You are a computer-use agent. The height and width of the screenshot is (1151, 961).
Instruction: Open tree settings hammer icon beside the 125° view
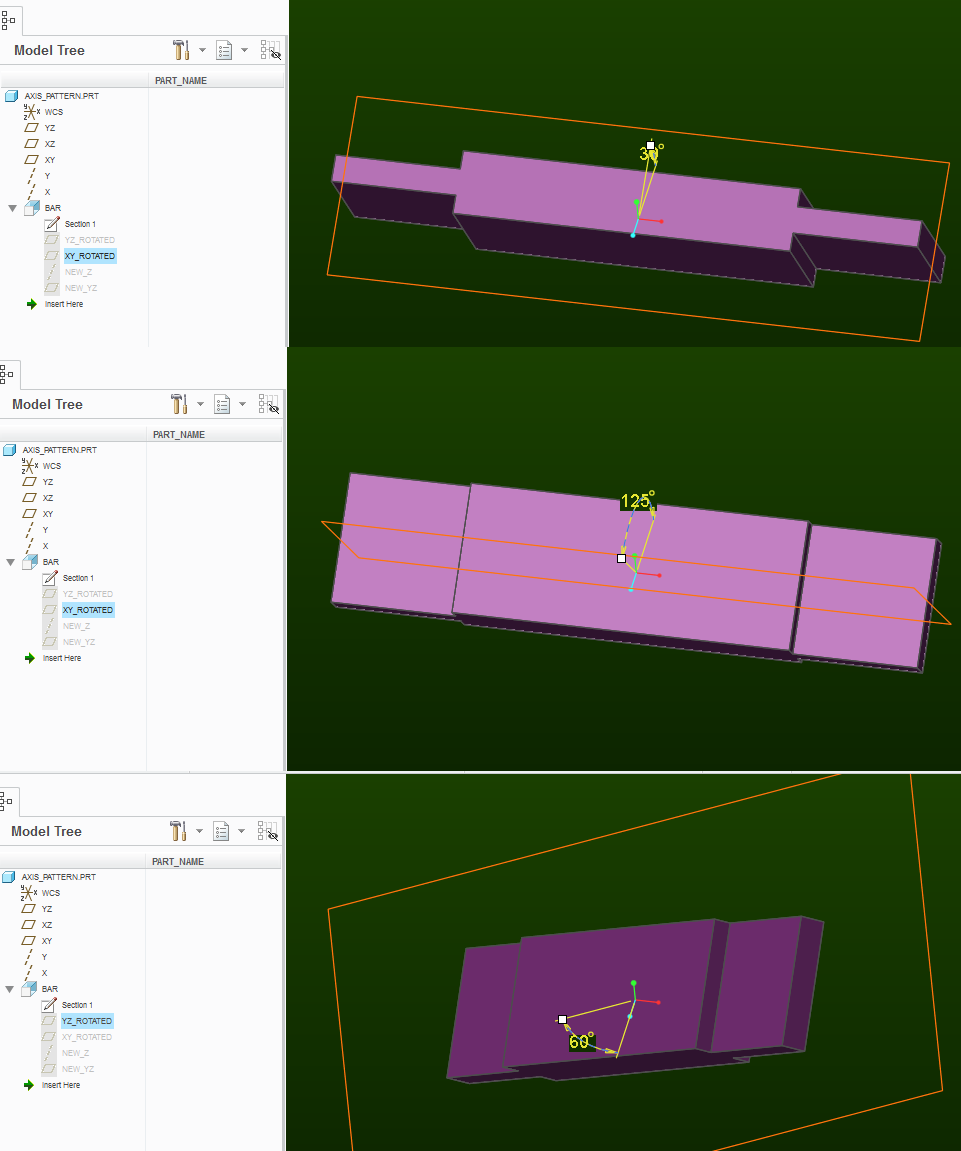tap(178, 404)
